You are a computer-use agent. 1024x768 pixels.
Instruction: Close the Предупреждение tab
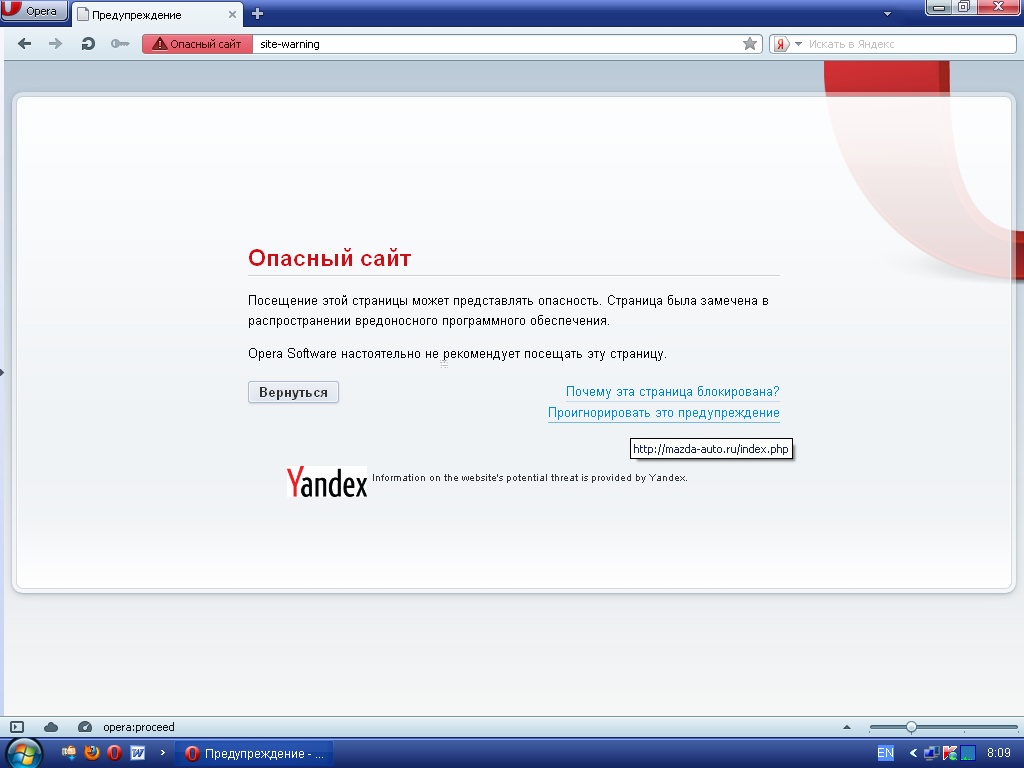[x=232, y=14]
